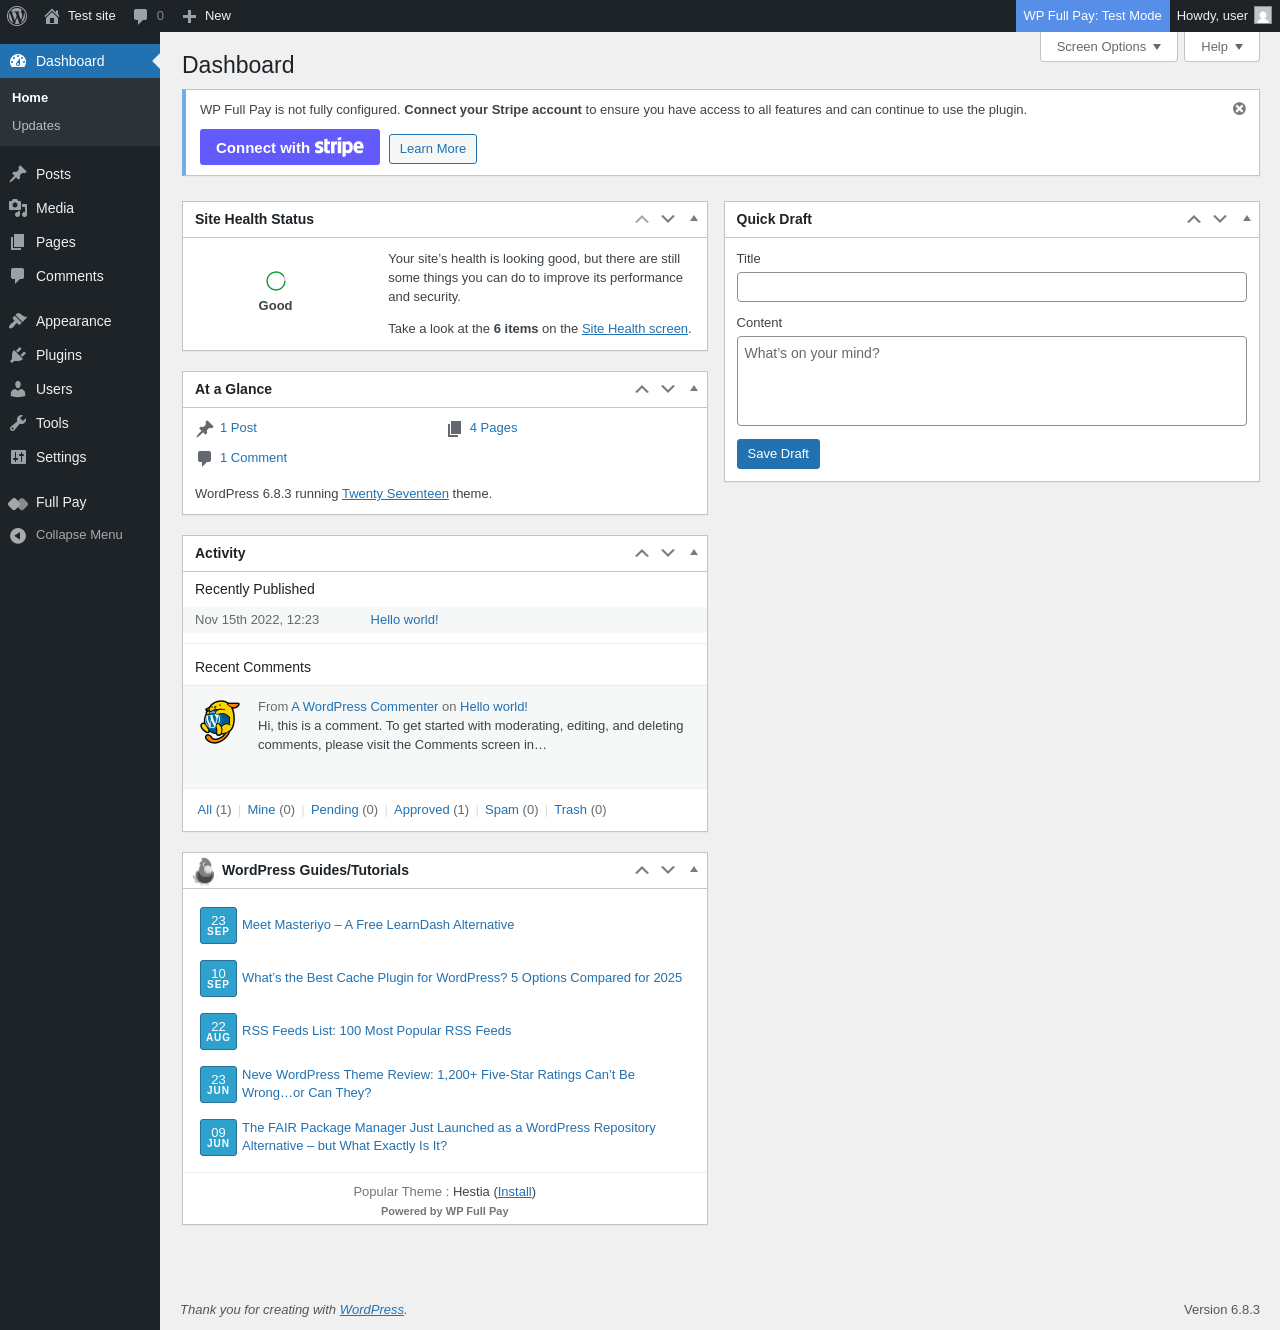Open the WordPress logo menu
This screenshot has height=1330, width=1280.
(17, 16)
